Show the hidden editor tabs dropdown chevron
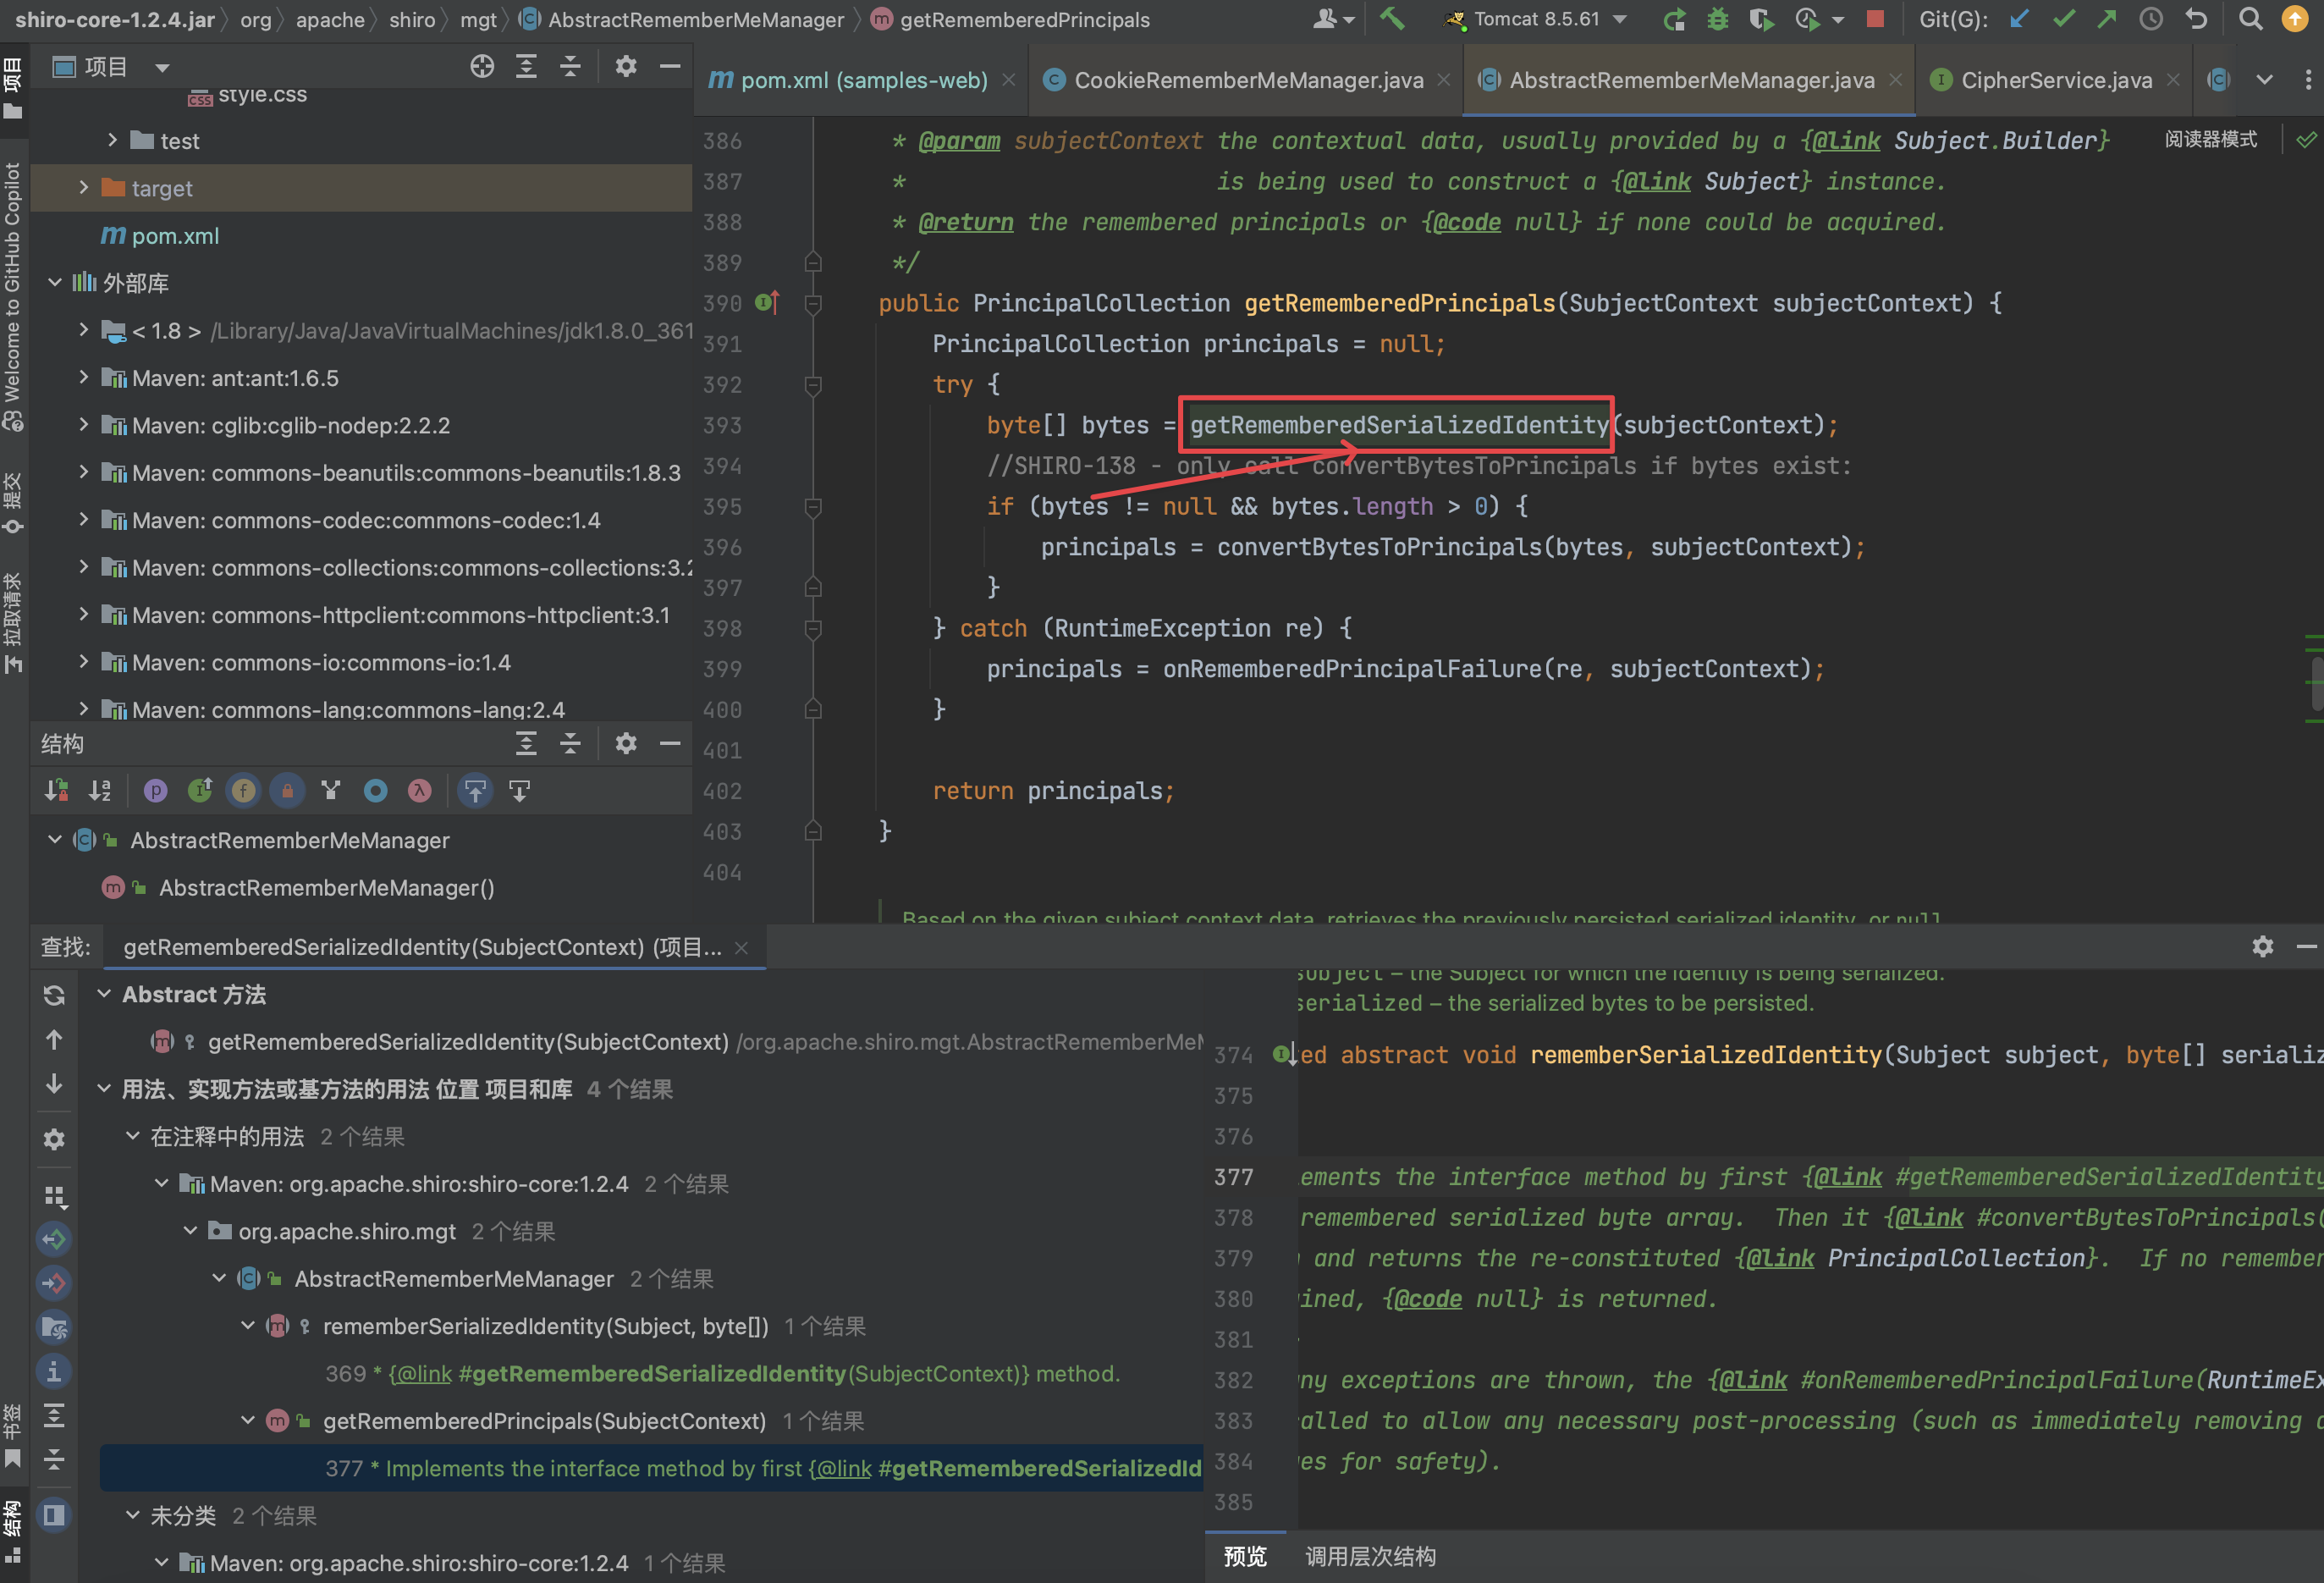The width and height of the screenshot is (2324, 1583). 2265,79
